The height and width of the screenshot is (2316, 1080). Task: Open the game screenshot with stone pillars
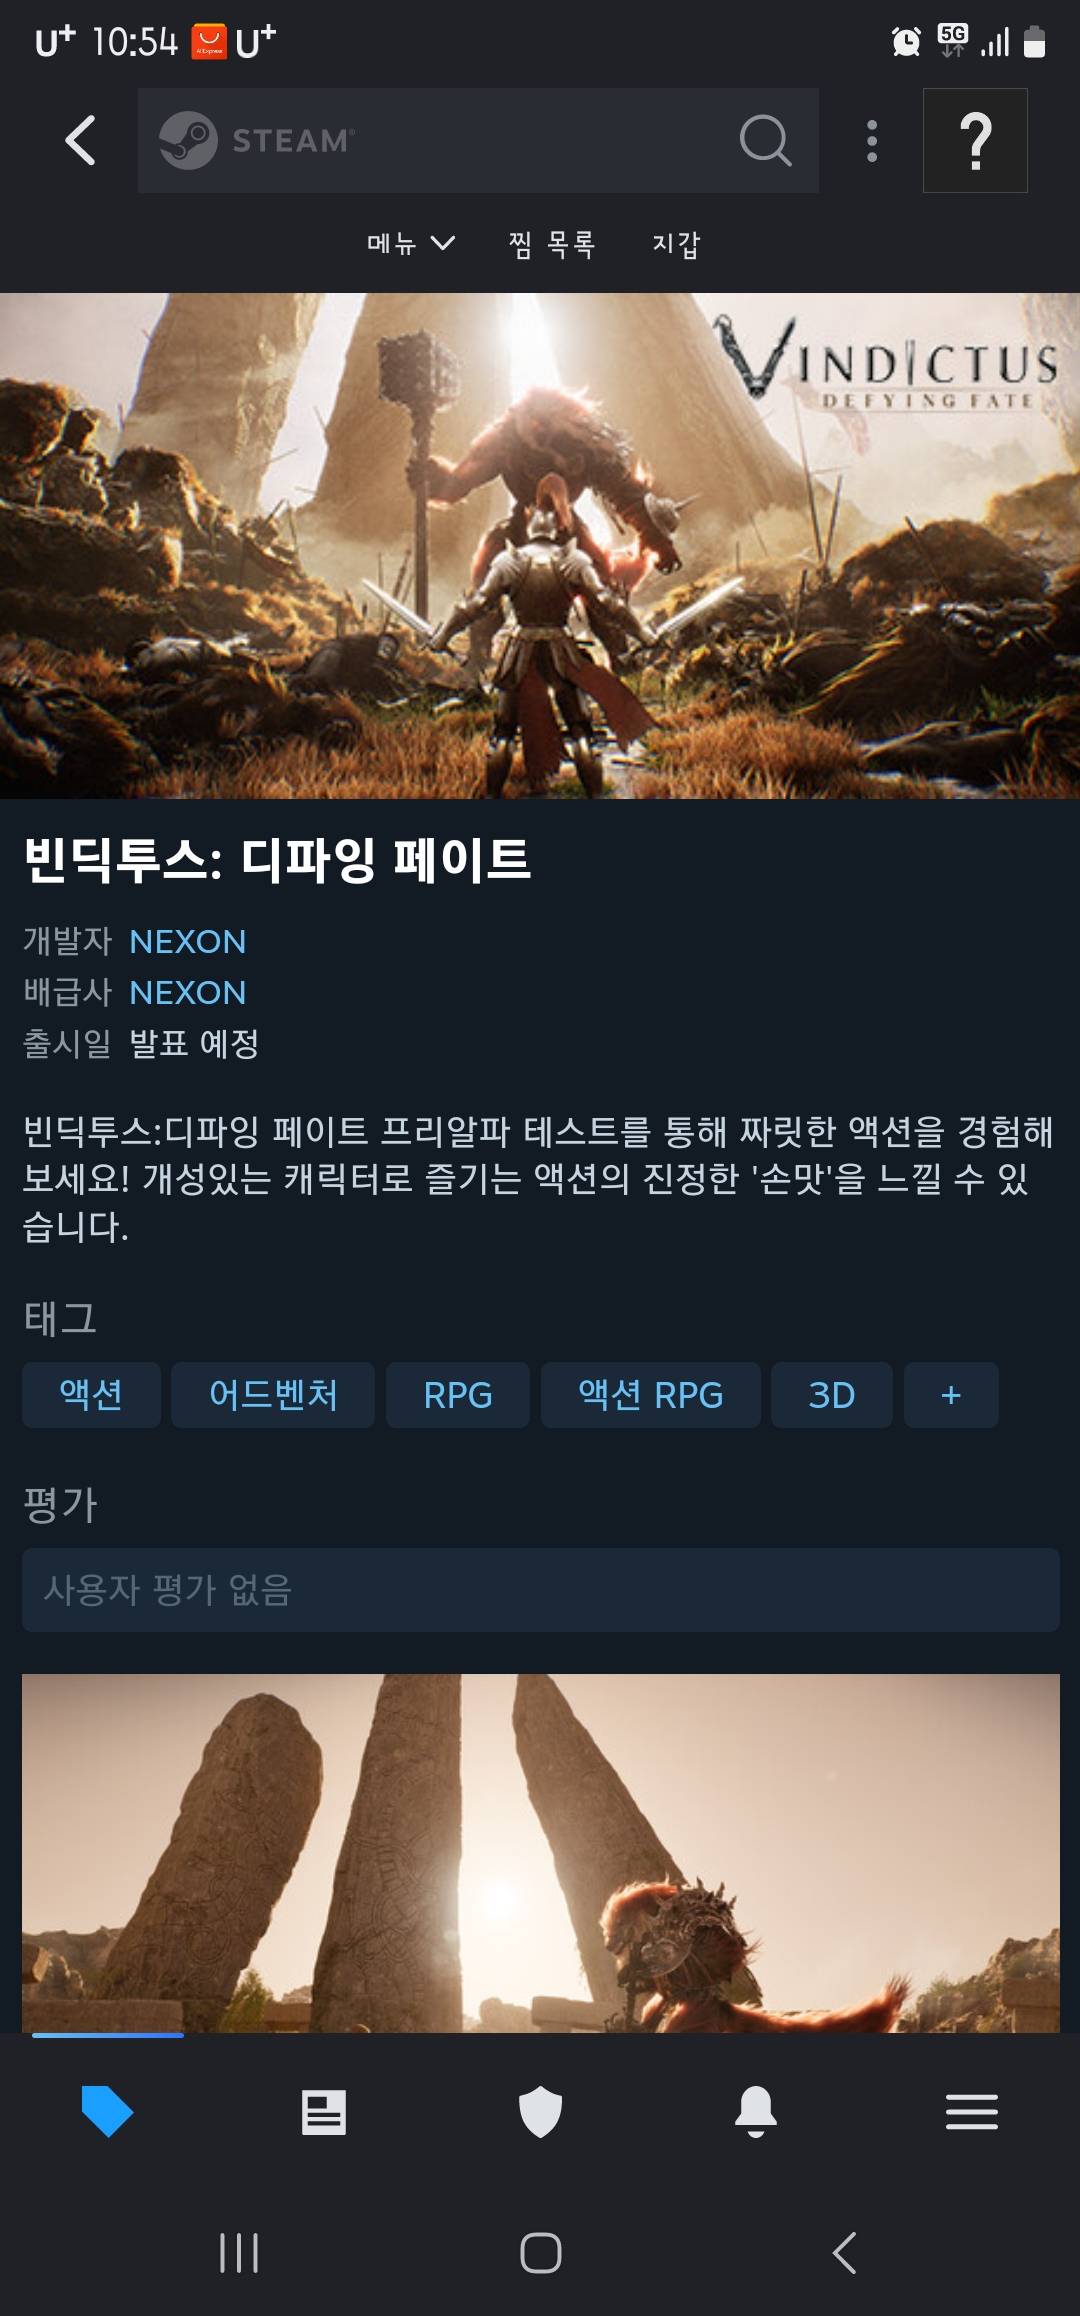[540, 1852]
